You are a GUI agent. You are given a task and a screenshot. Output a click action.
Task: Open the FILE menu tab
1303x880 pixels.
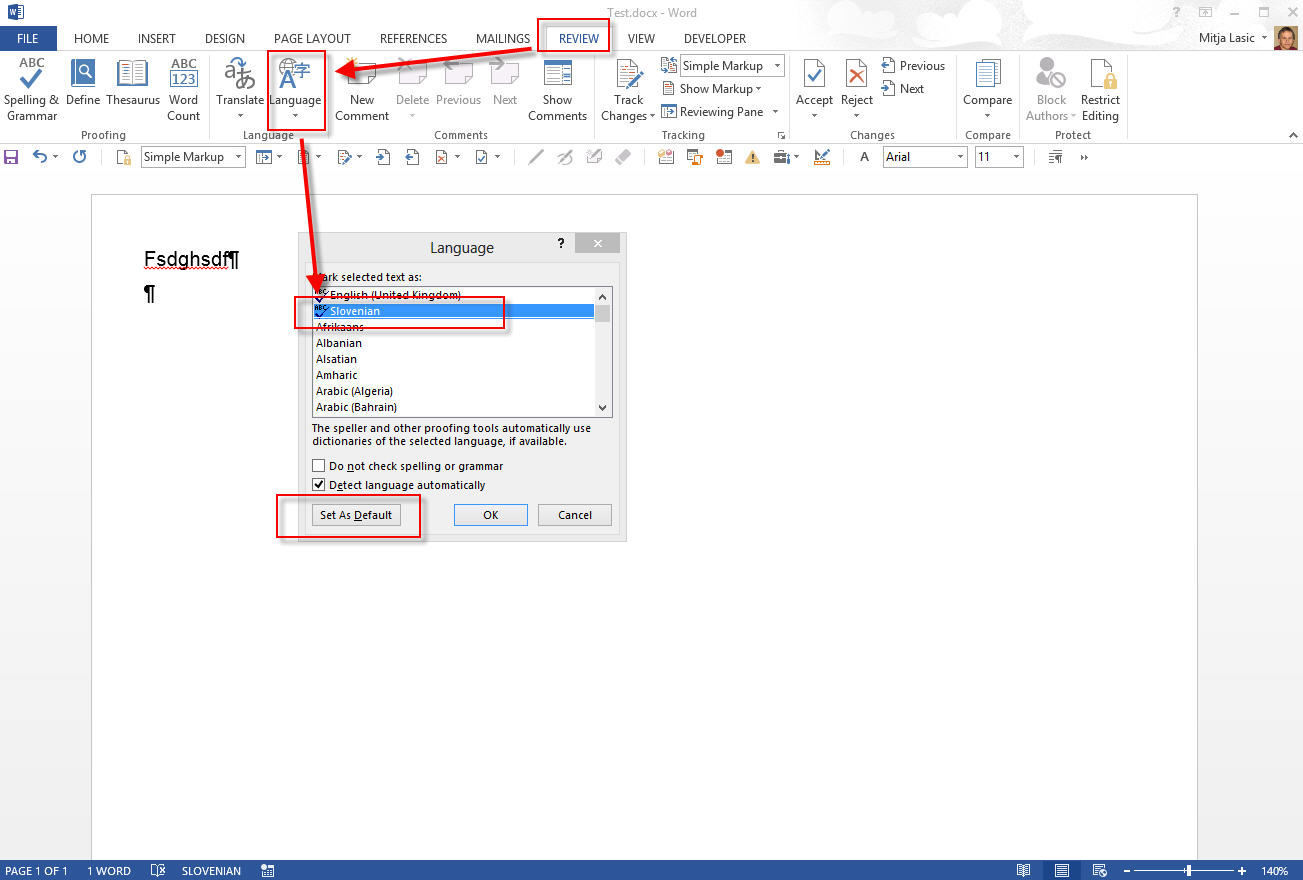pos(28,38)
